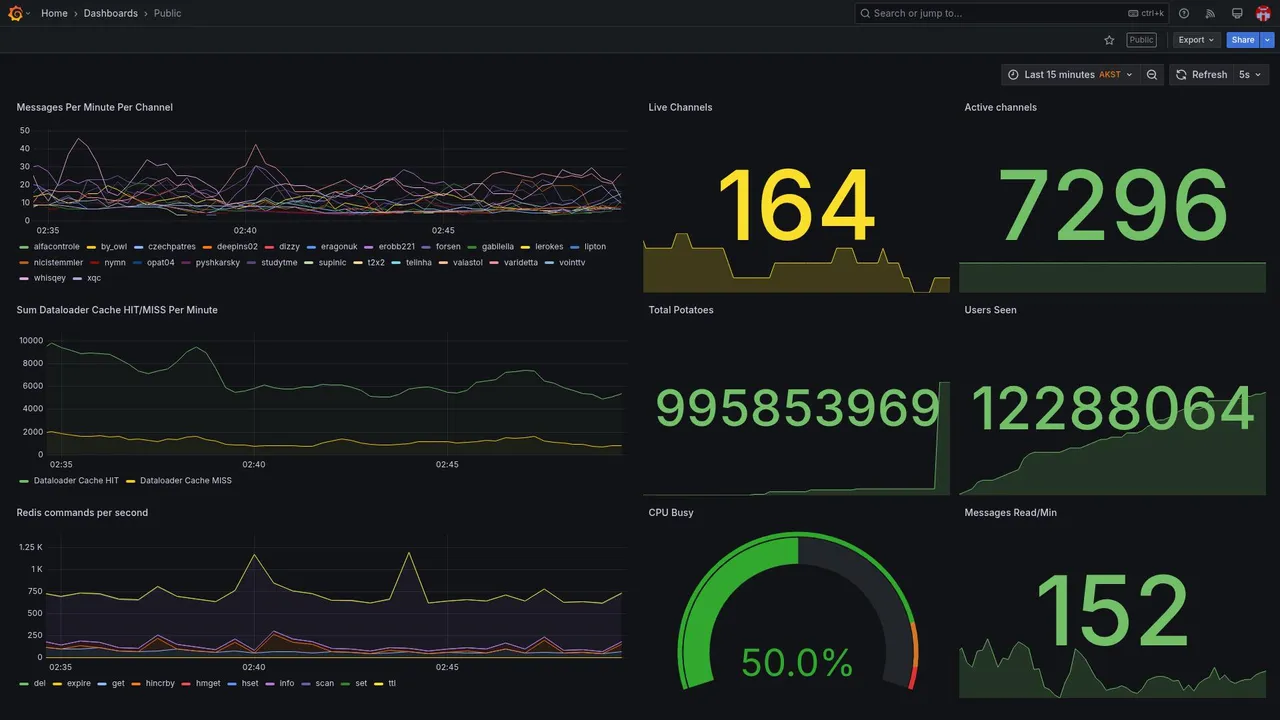Expand the Share button arrow dropdown
The width and height of the screenshot is (1280, 720).
tap(1268, 40)
